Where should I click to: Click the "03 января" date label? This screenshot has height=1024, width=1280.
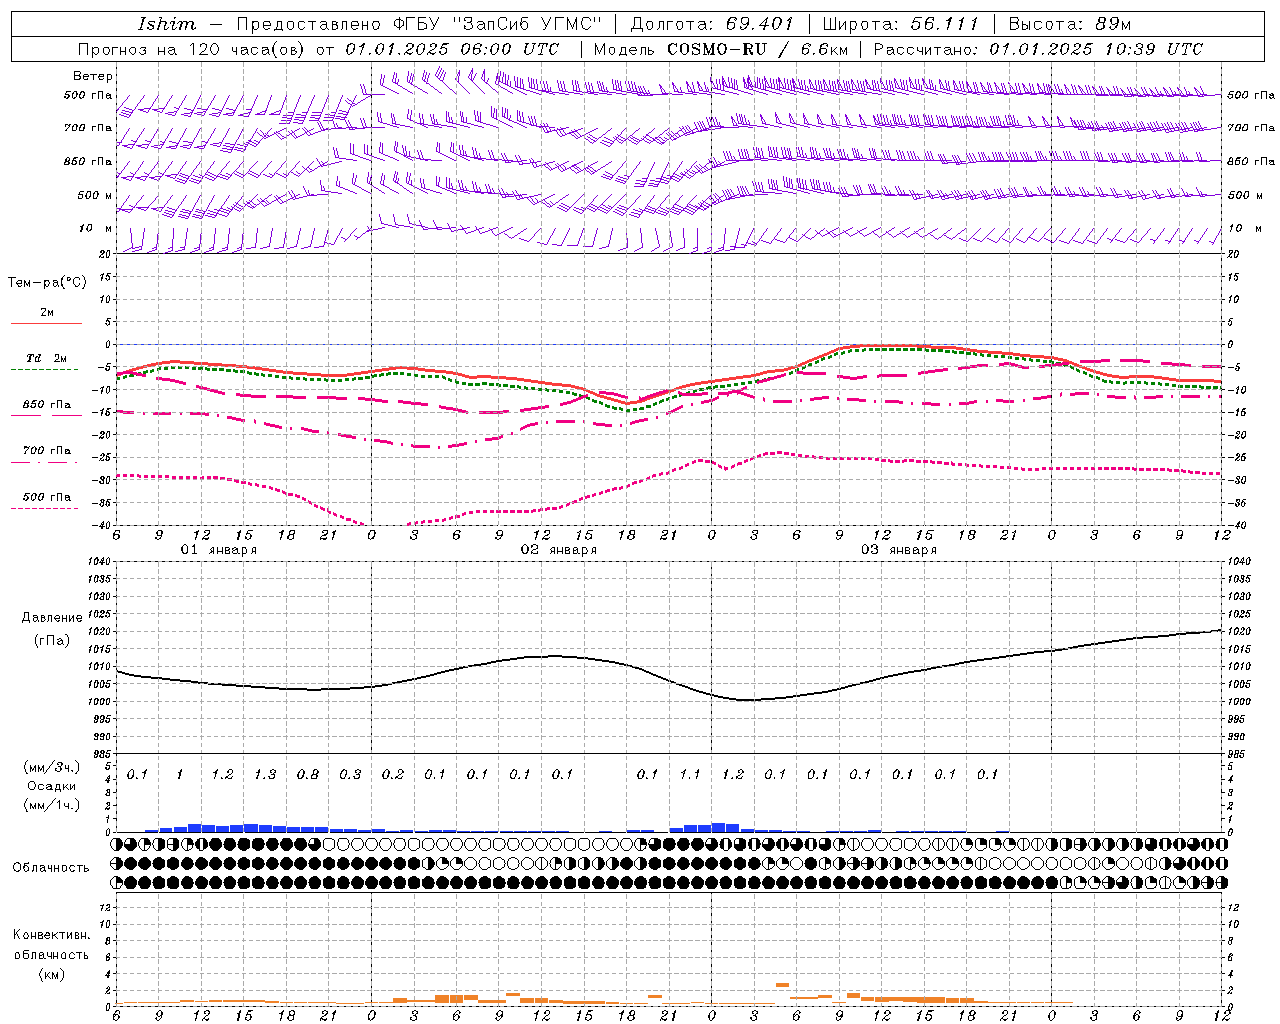898,550
